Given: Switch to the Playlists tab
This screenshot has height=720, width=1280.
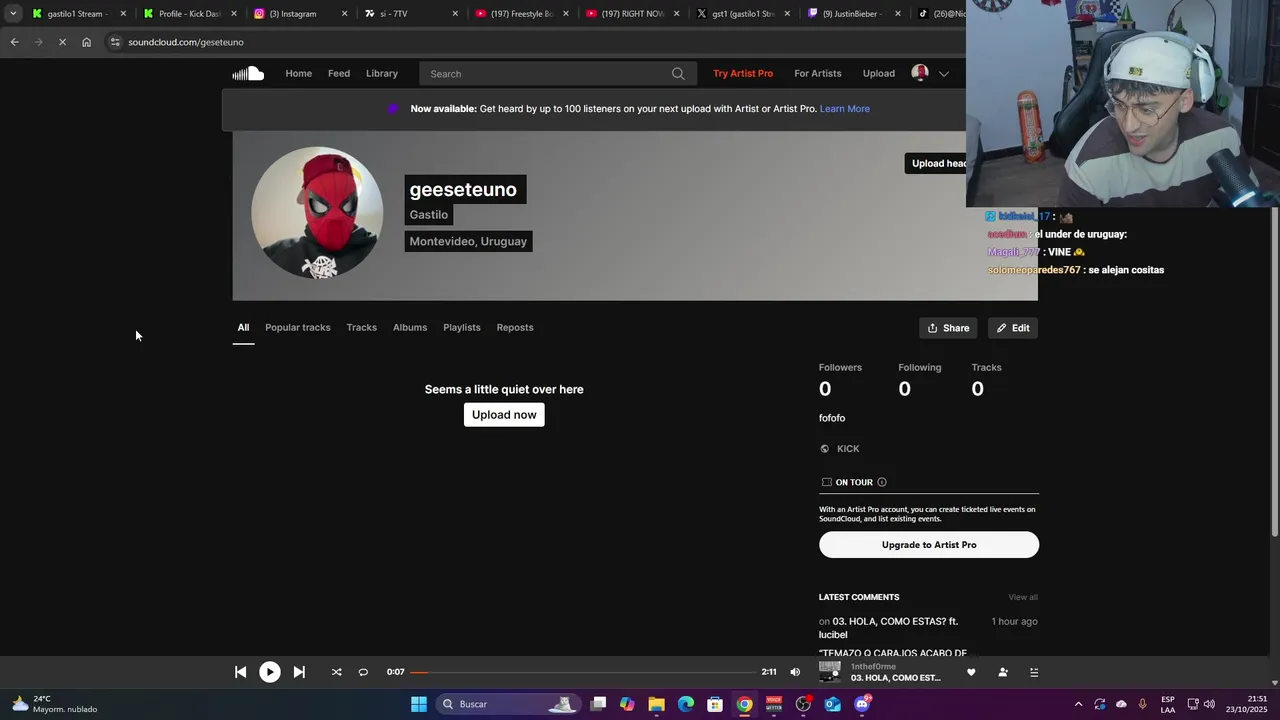Looking at the screenshot, I should (x=462, y=327).
